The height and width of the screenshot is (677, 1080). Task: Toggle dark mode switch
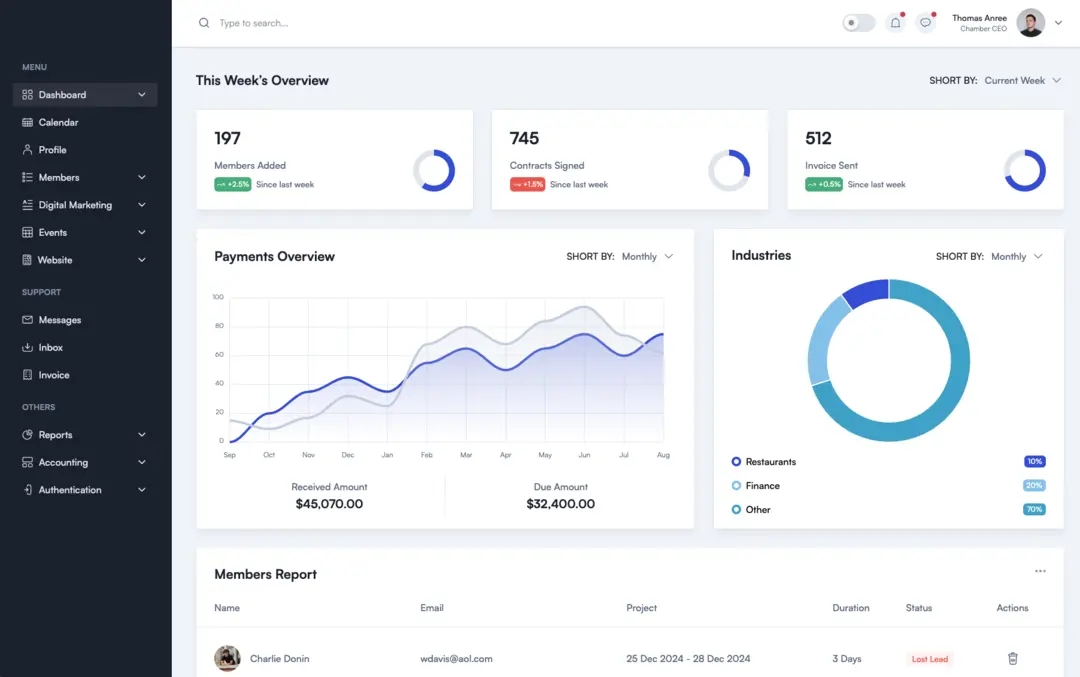click(857, 22)
